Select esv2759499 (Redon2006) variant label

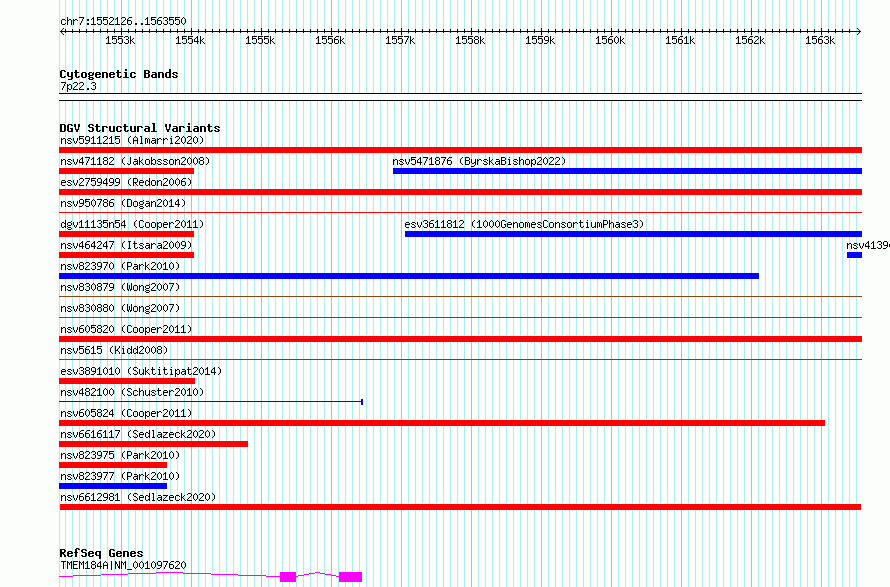126,182
